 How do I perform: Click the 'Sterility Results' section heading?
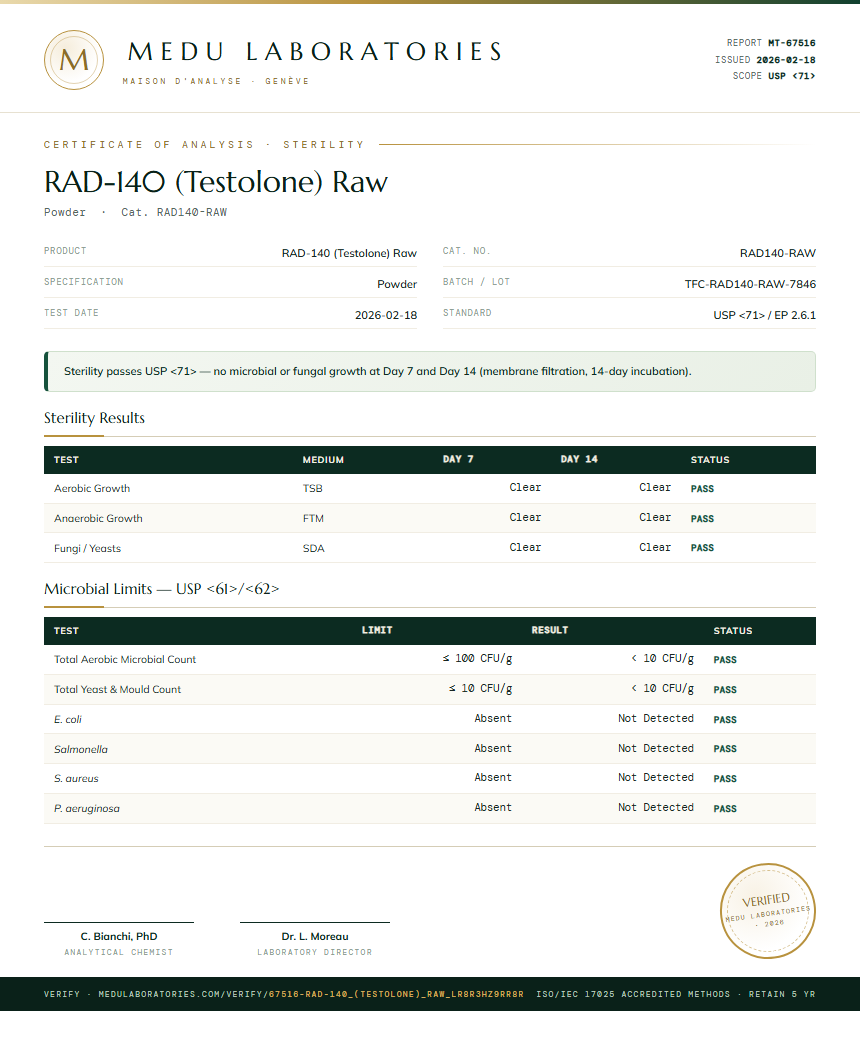click(x=94, y=418)
